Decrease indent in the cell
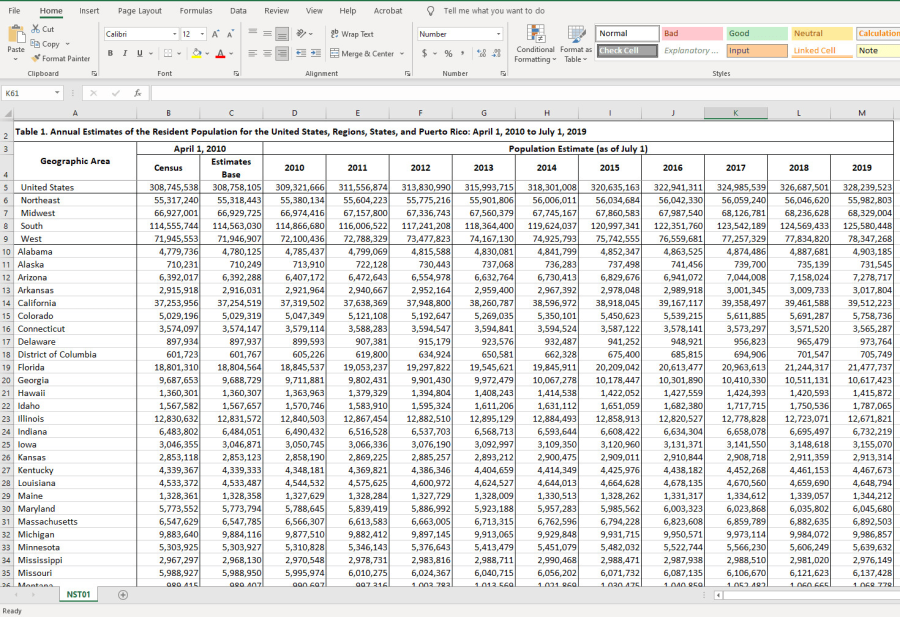The height and width of the screenshot is (617, 900). click(x=301, y=53)
